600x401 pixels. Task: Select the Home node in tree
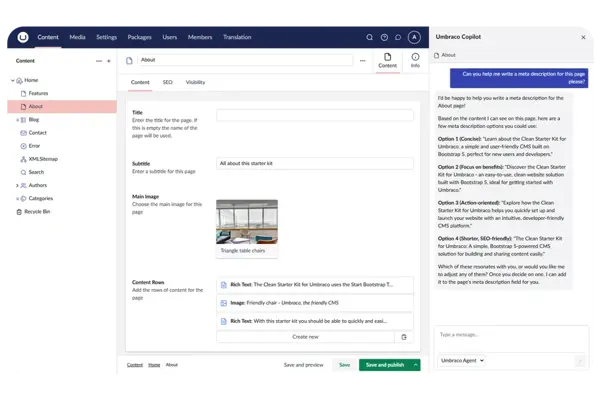[31, 80]
